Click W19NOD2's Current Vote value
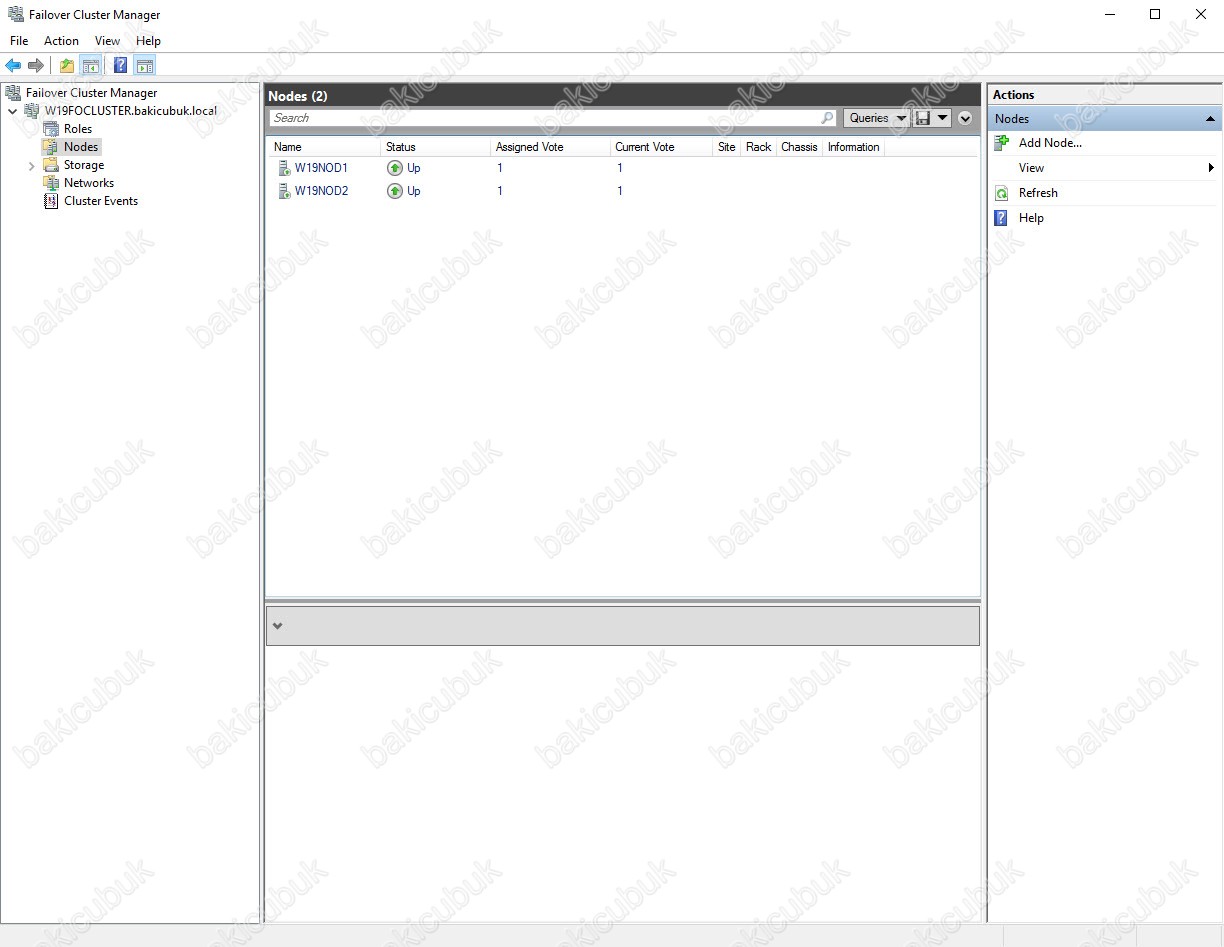Image resolution: width=1224 pixels, height=947 pixels. point(620,191)
